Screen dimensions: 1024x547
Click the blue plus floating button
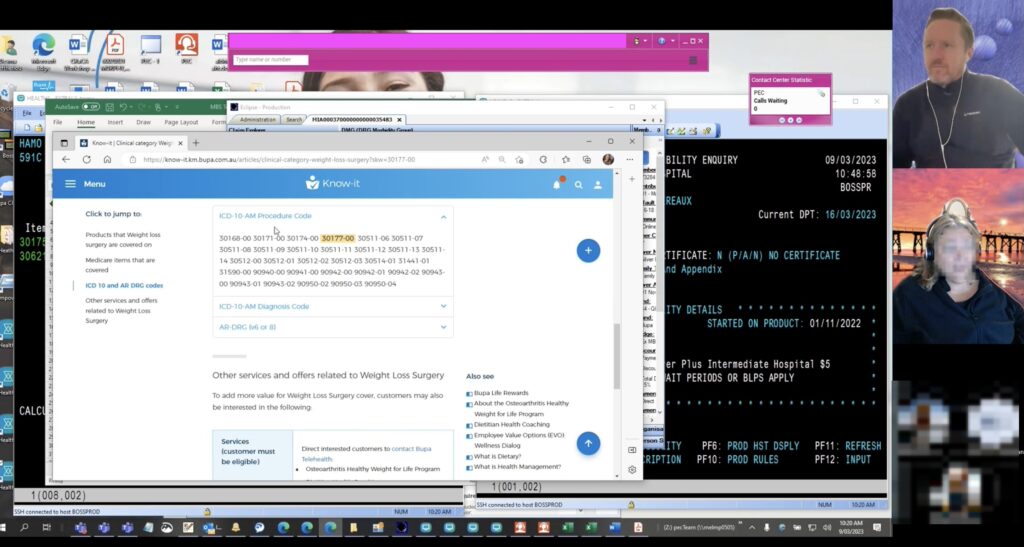click(x=588, y=251)
